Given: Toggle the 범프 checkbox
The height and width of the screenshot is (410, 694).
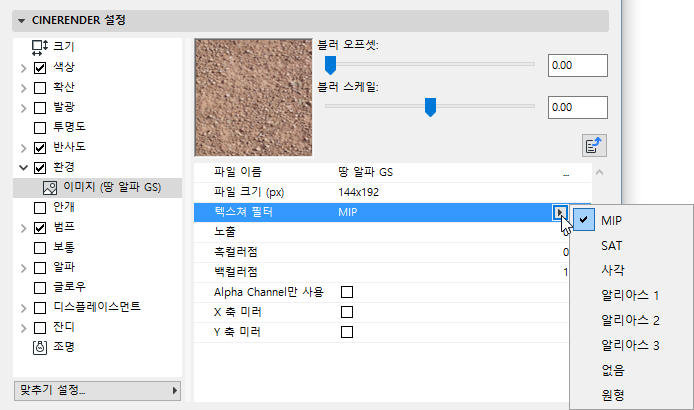Looking at the screenshot, I should click(x=40, y=228).
